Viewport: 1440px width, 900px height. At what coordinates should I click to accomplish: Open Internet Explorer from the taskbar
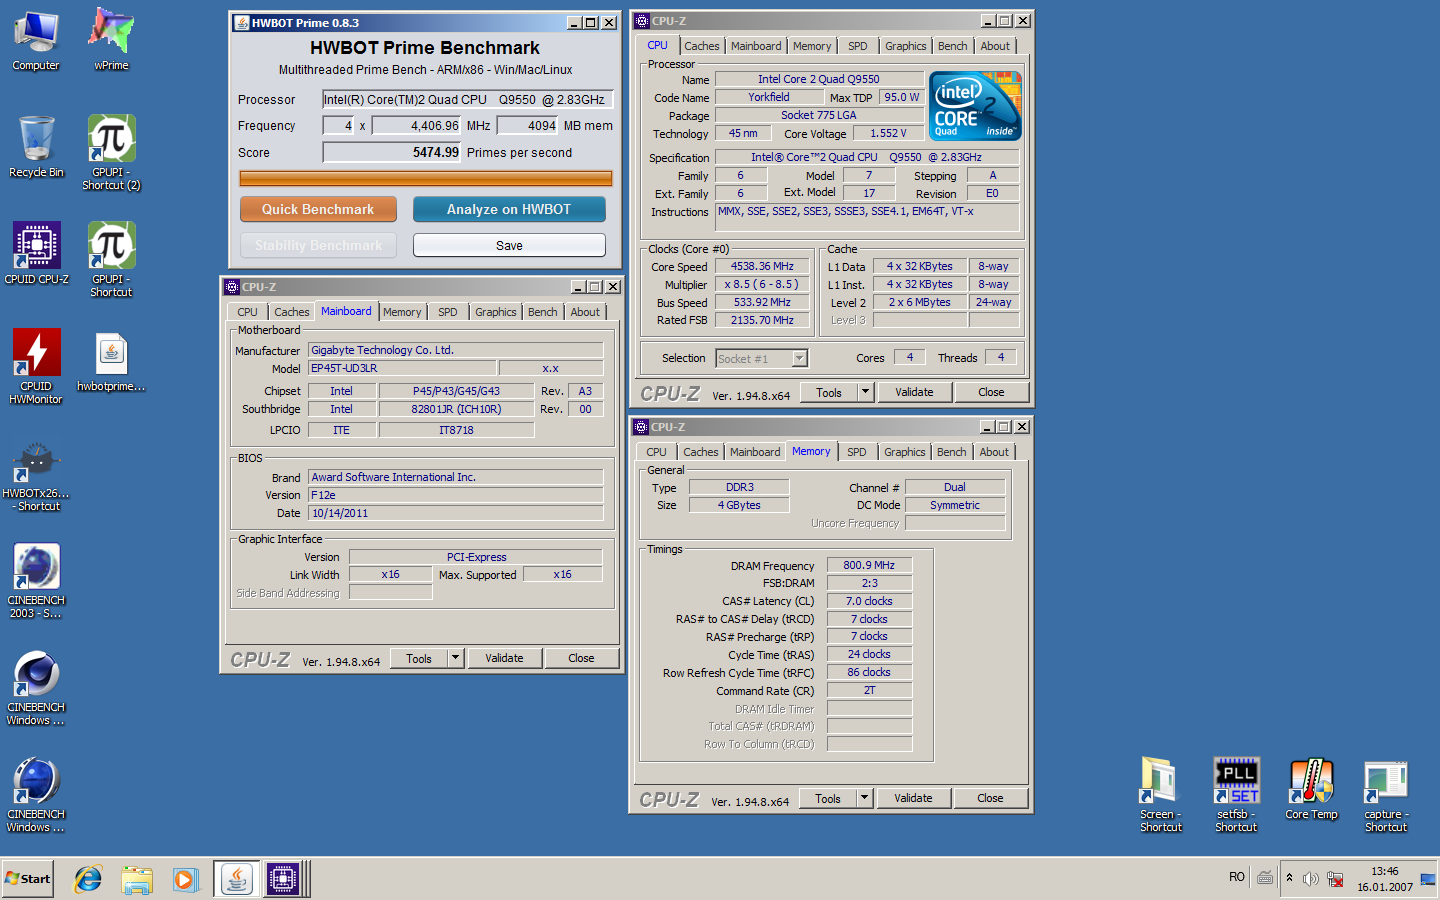click(x=88, y=879)
